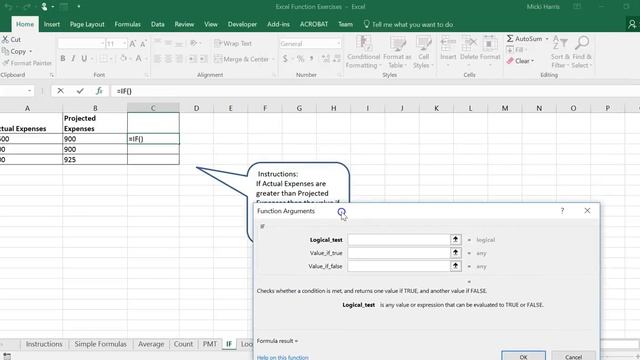Open Conditional Formatting menu

coord(363,52)
